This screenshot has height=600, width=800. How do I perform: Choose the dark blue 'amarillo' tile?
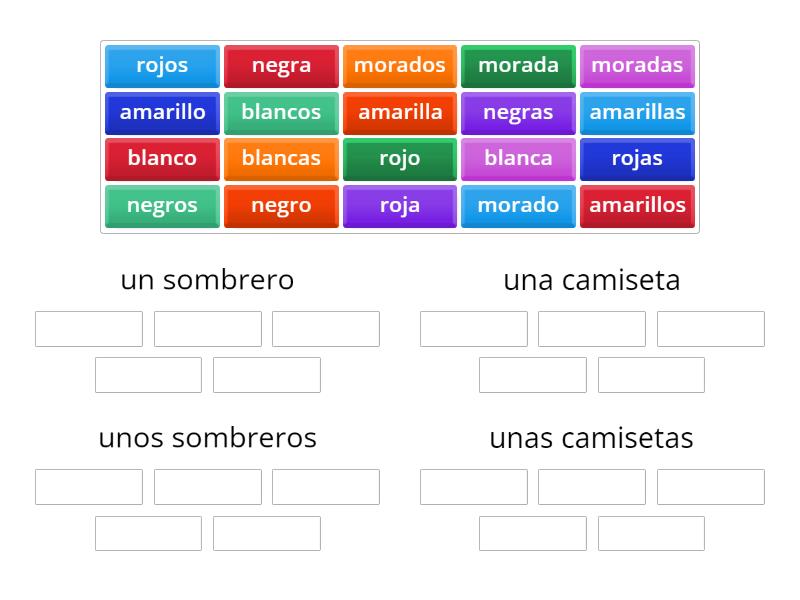162,113
